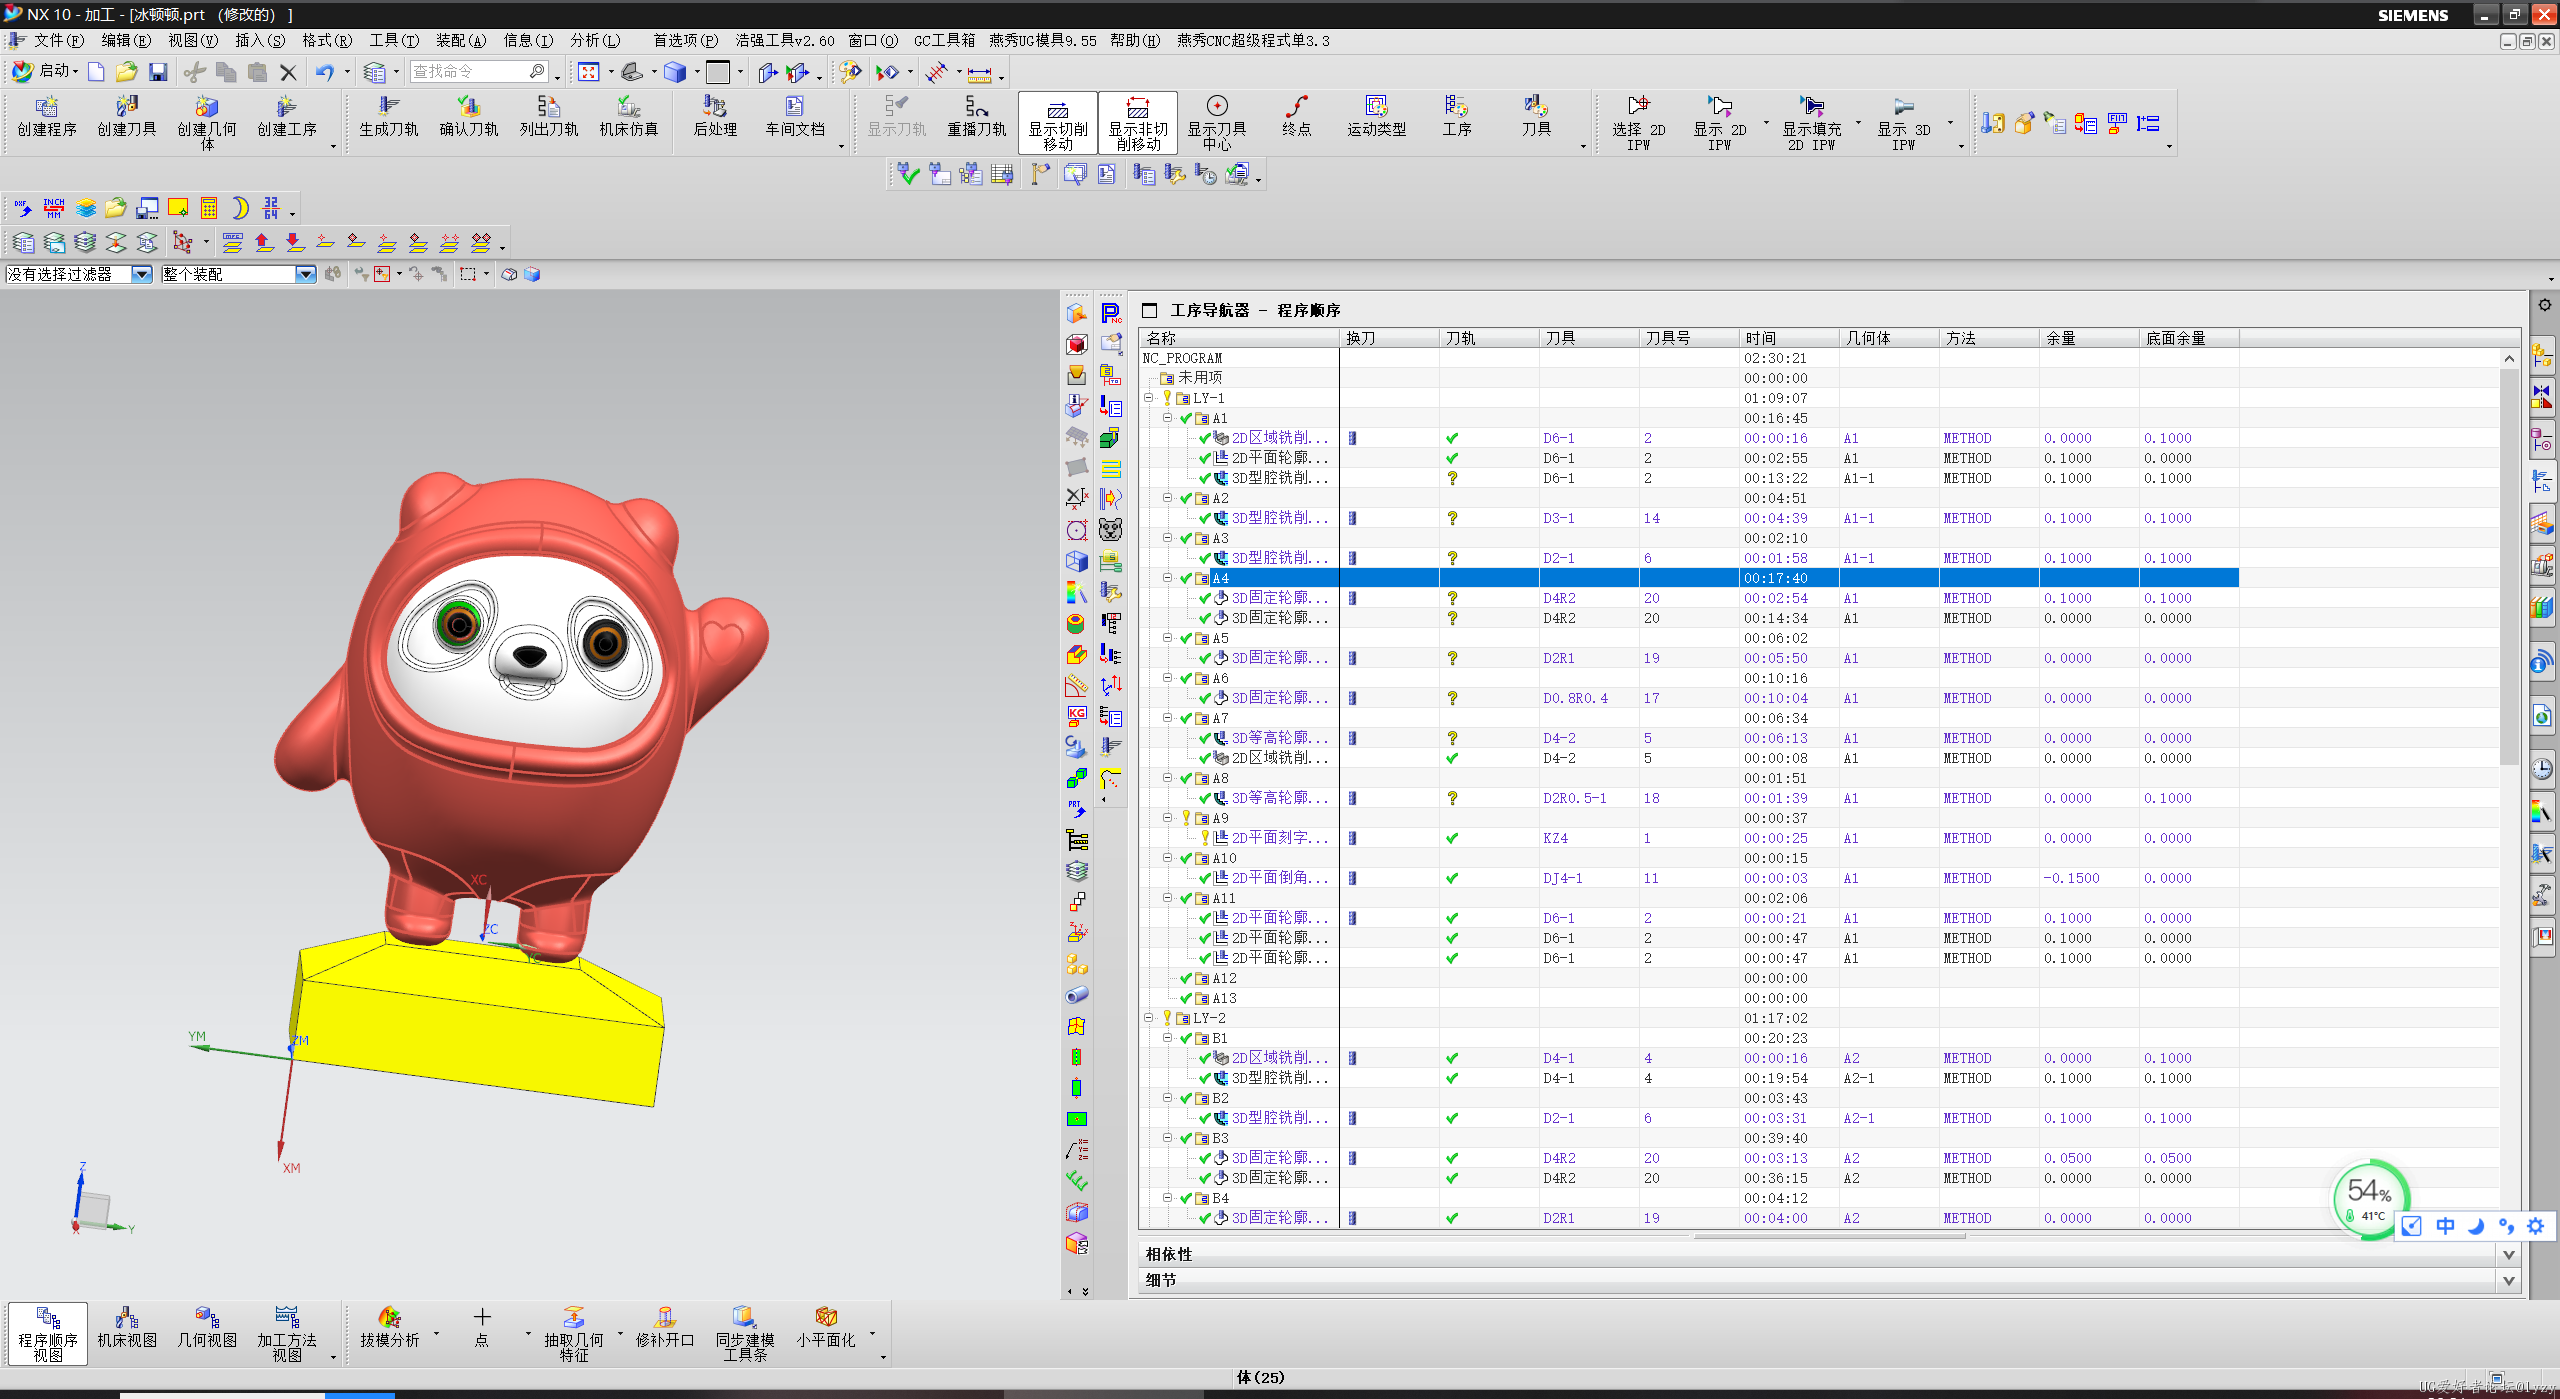
Task: Click the 抽取几何特征 (Extract Geometry) icon
Action: pos(574,1334)
